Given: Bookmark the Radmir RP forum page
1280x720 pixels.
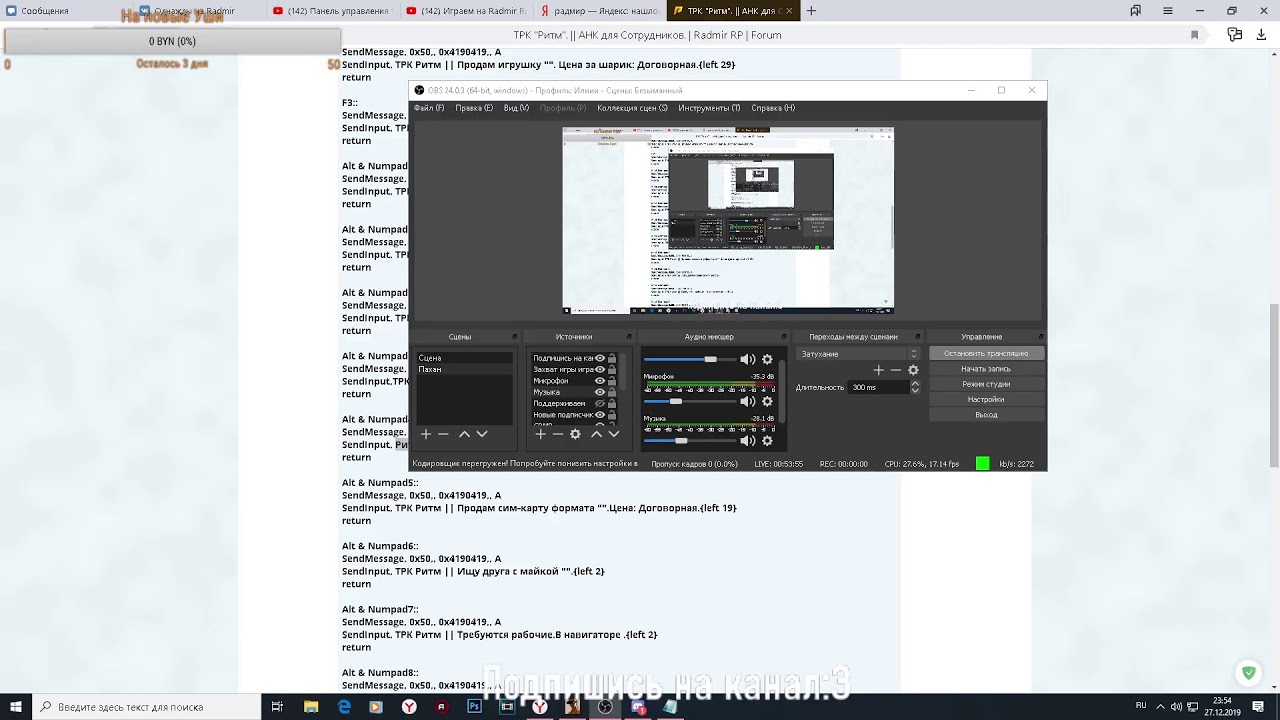Looking at the screenshot, I should click(x=1194, y=35).
